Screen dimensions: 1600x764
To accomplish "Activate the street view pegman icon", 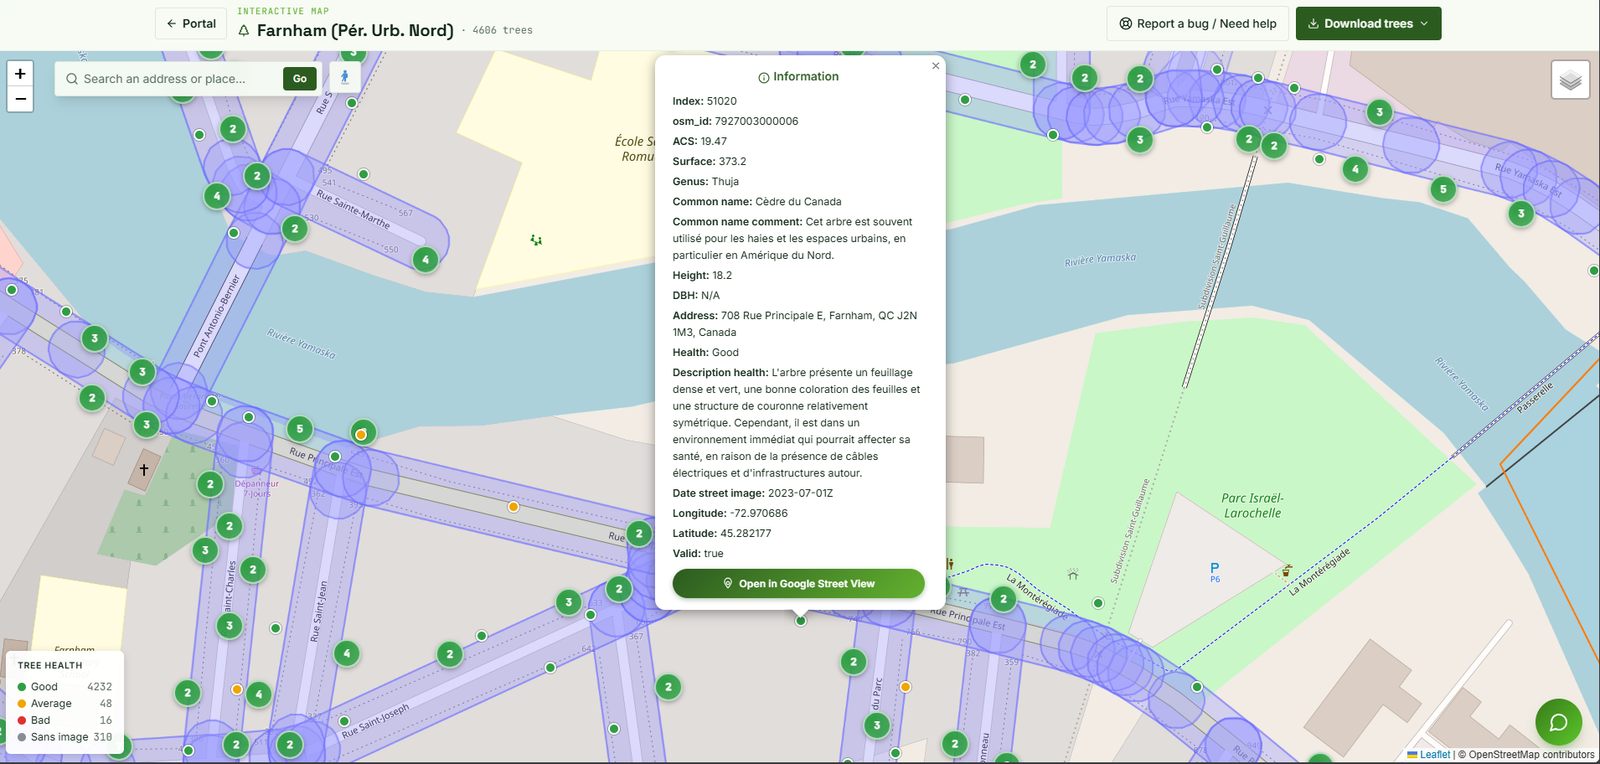I will [x=345, y=78].
